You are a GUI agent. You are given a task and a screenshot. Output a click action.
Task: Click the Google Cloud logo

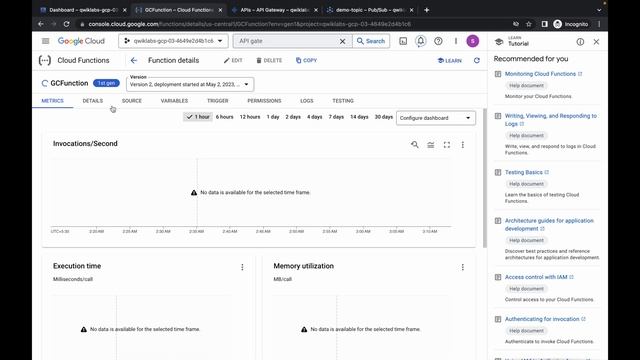click(81, 41)
